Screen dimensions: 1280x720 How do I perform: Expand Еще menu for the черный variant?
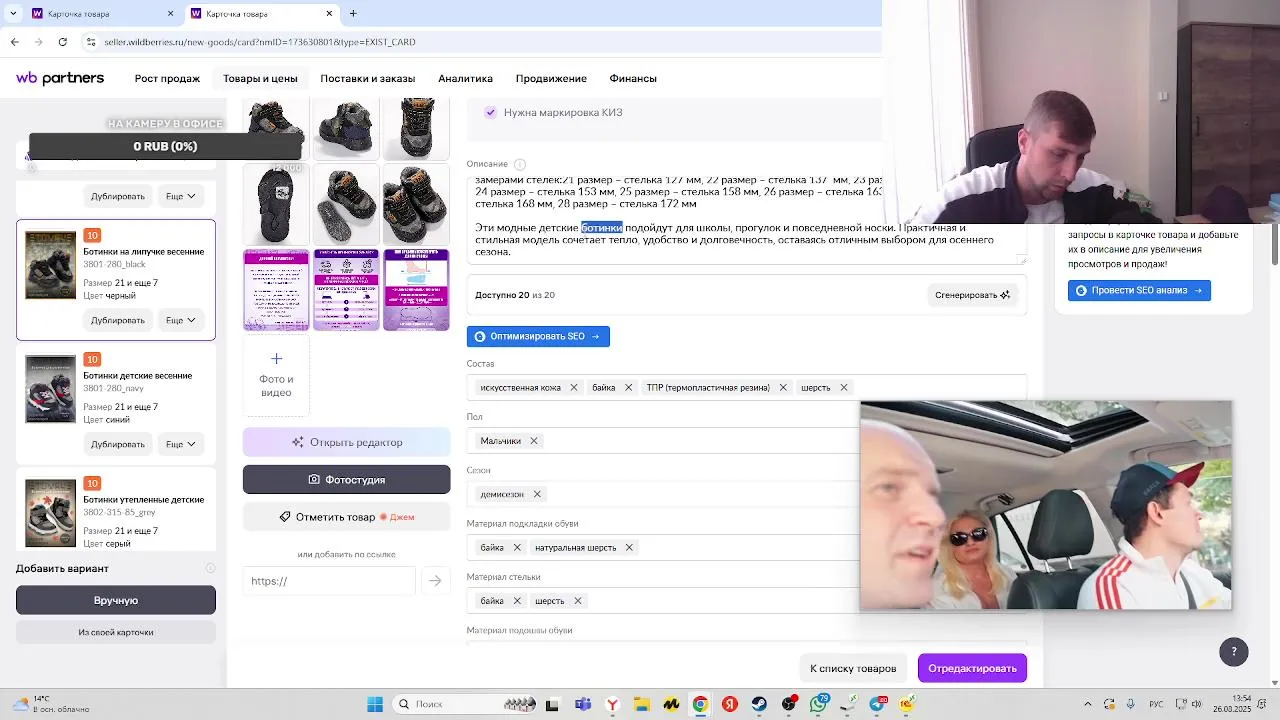click(x=181, y=320)
